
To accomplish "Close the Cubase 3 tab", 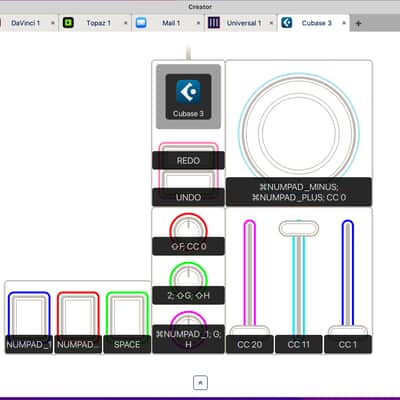I will 344,23.
